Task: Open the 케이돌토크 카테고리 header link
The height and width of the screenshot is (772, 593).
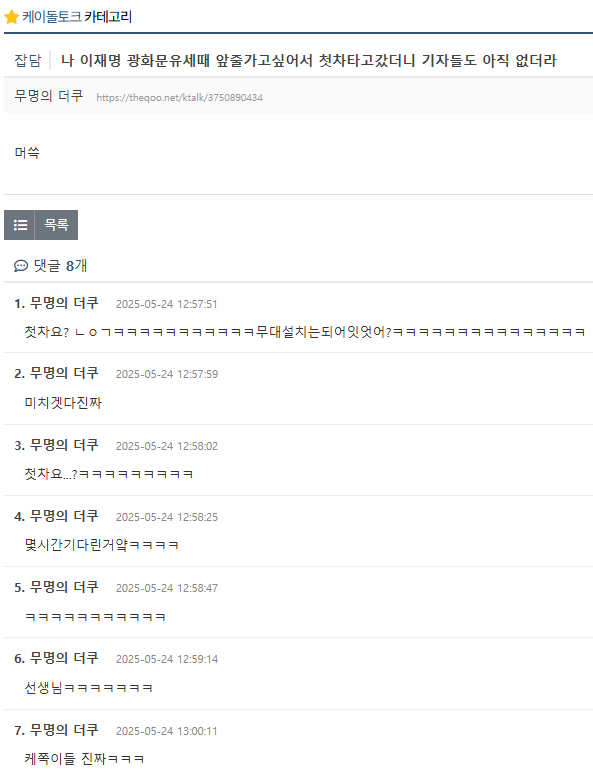Action: coord(77,17)
